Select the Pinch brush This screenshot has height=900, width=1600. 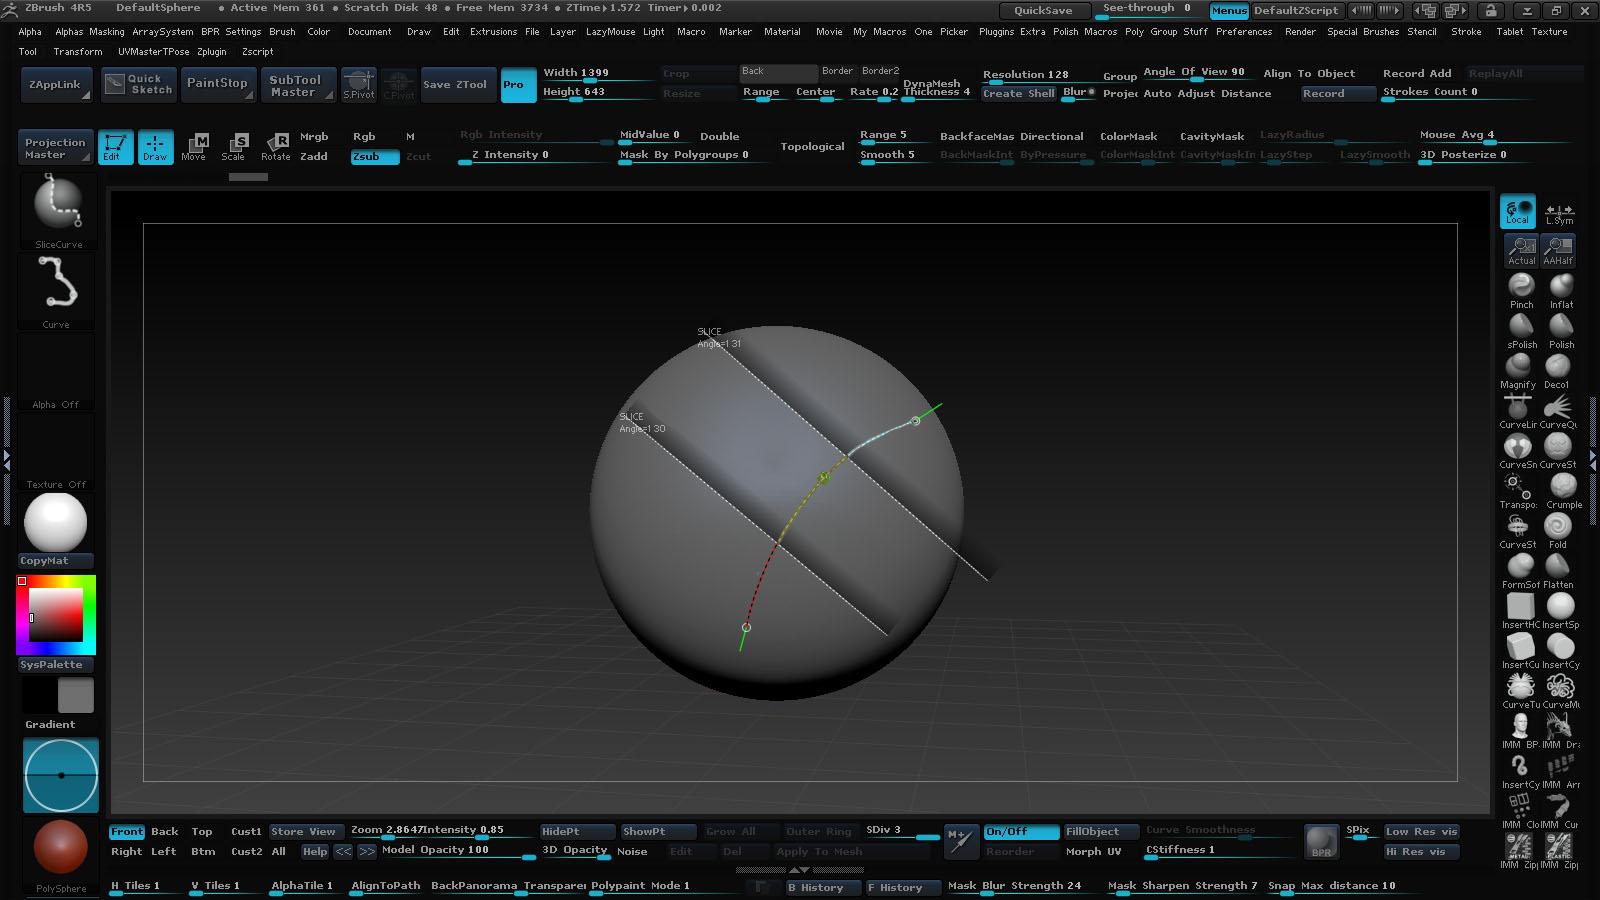(x=1521, y=290)
